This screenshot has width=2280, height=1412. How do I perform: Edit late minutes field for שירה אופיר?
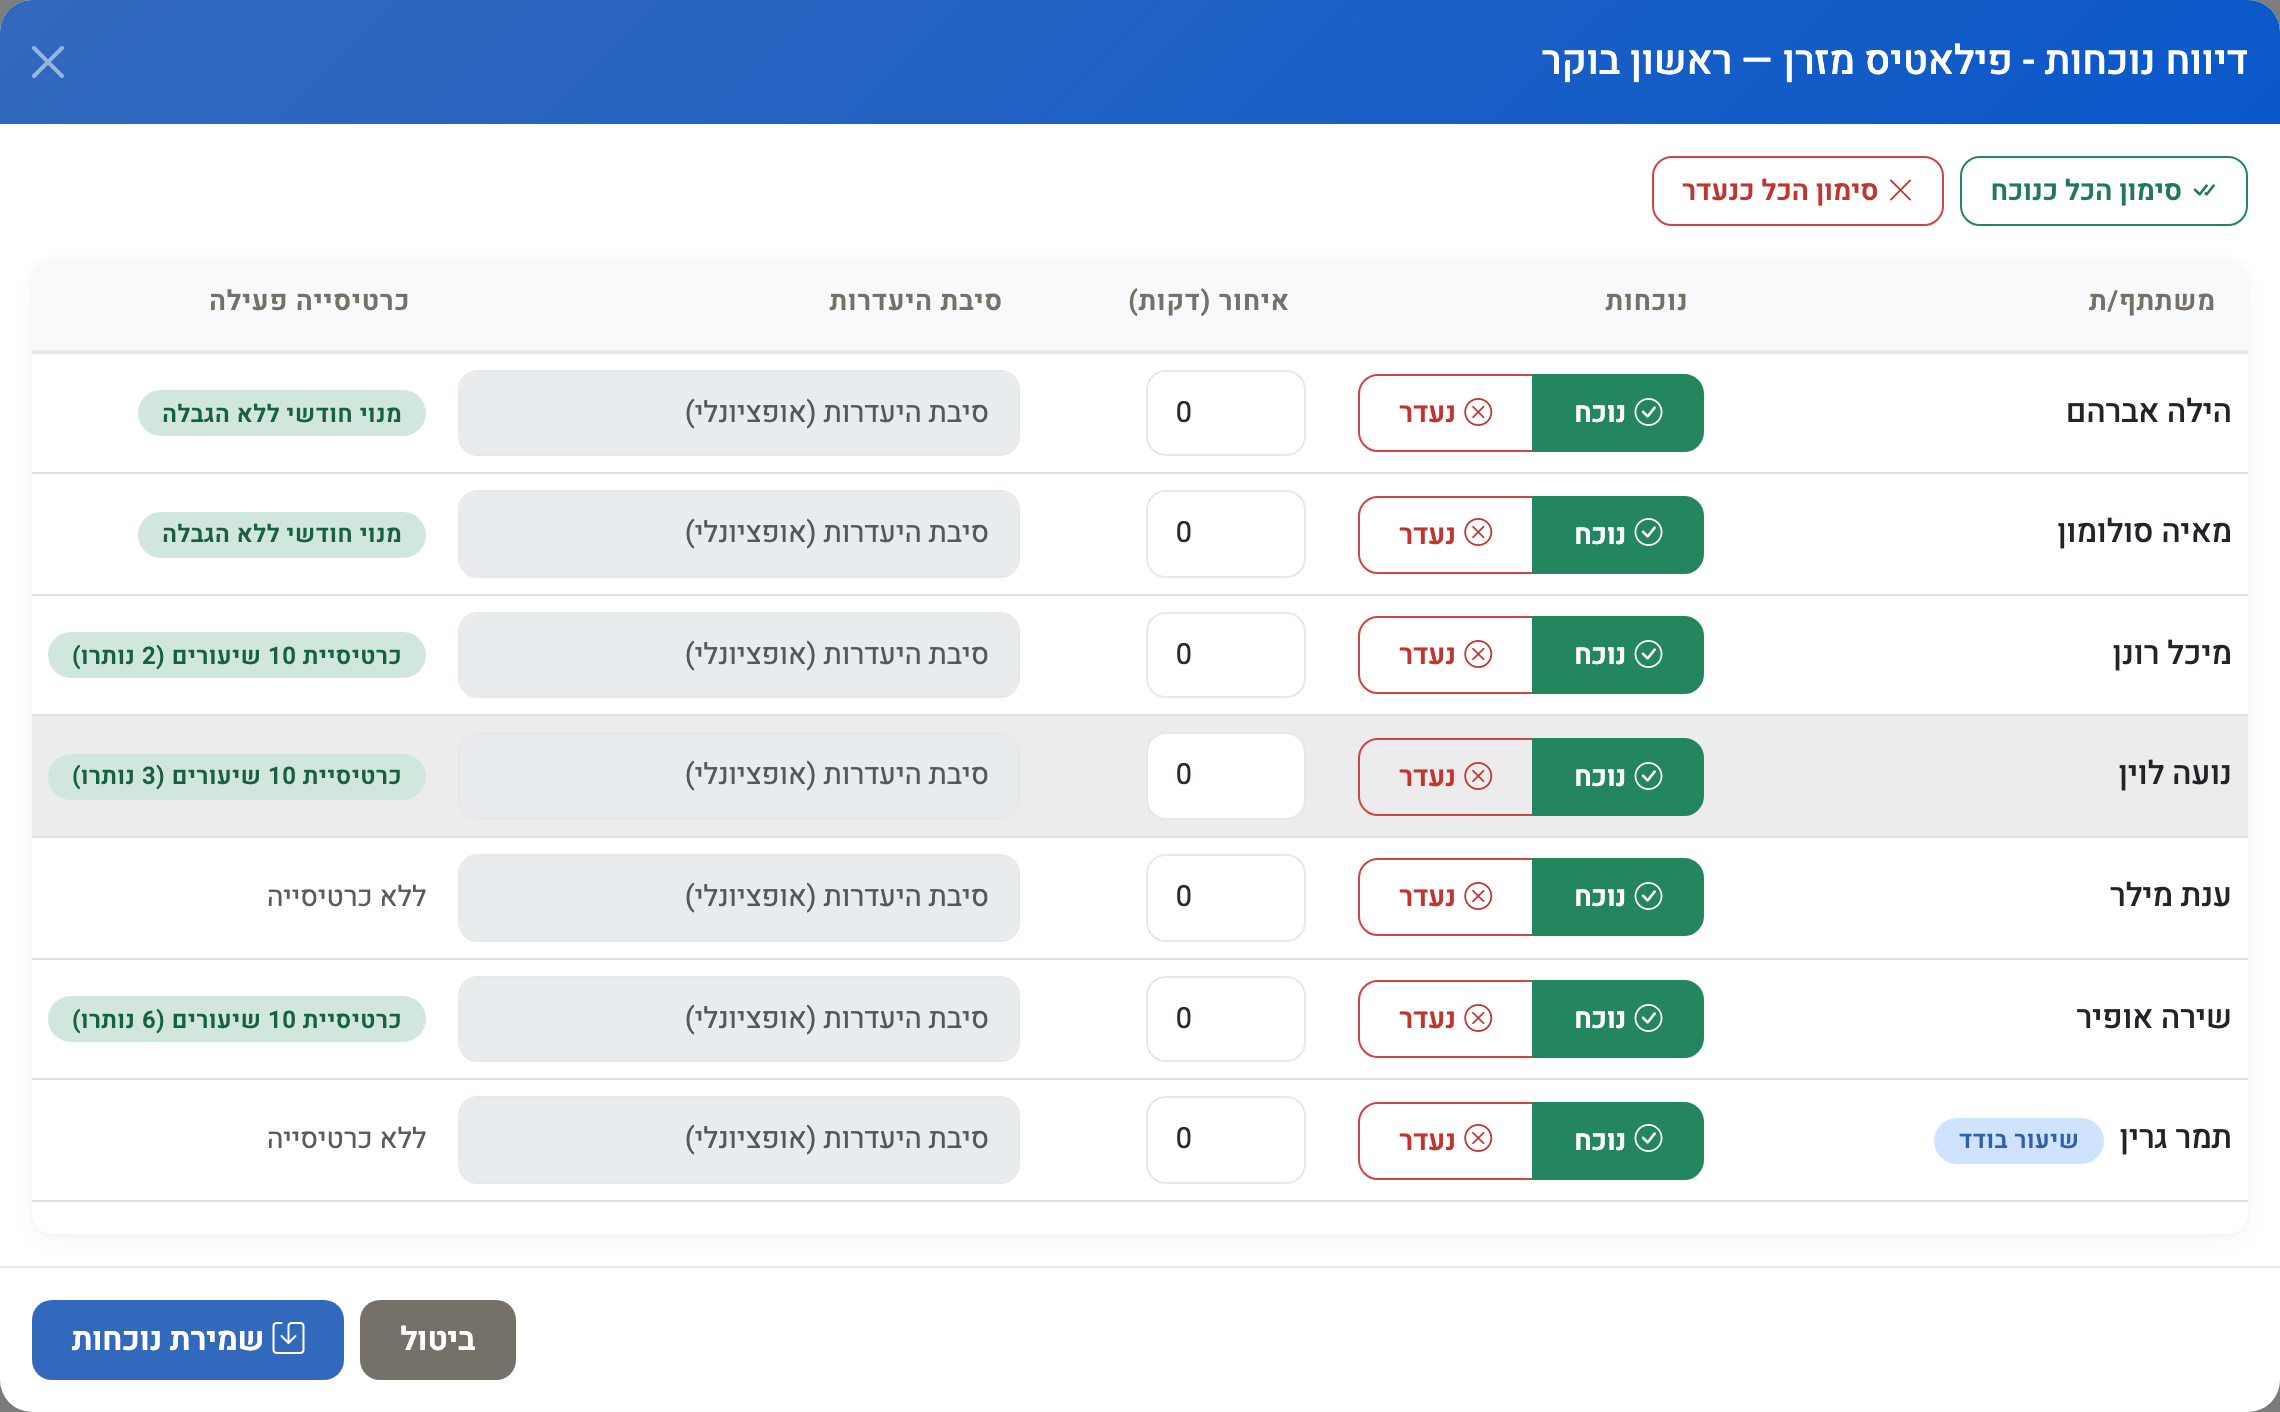(1226, 1019)
